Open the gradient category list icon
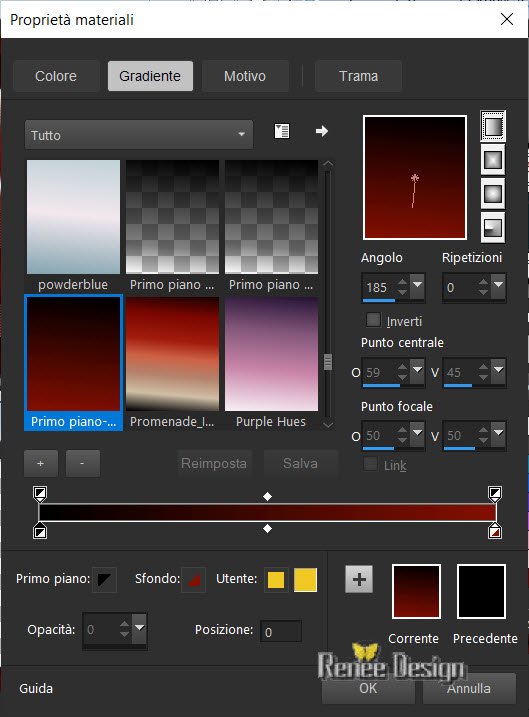 coord(282,131)
